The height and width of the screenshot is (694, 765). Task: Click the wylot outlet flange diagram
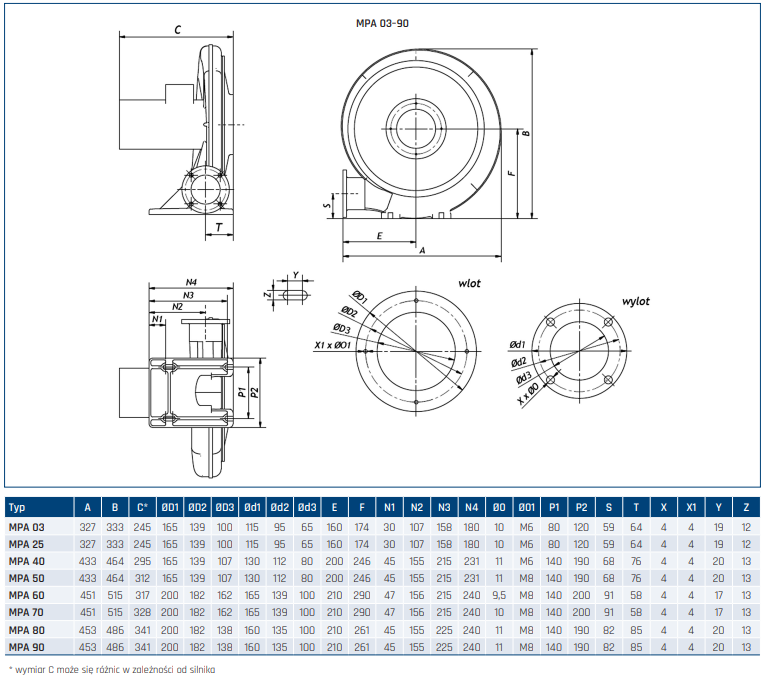pyautogui.click(x=579, y=350)
